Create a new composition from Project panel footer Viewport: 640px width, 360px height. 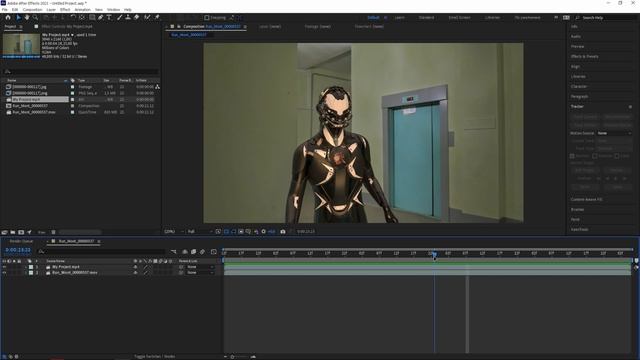coord(21,232)
